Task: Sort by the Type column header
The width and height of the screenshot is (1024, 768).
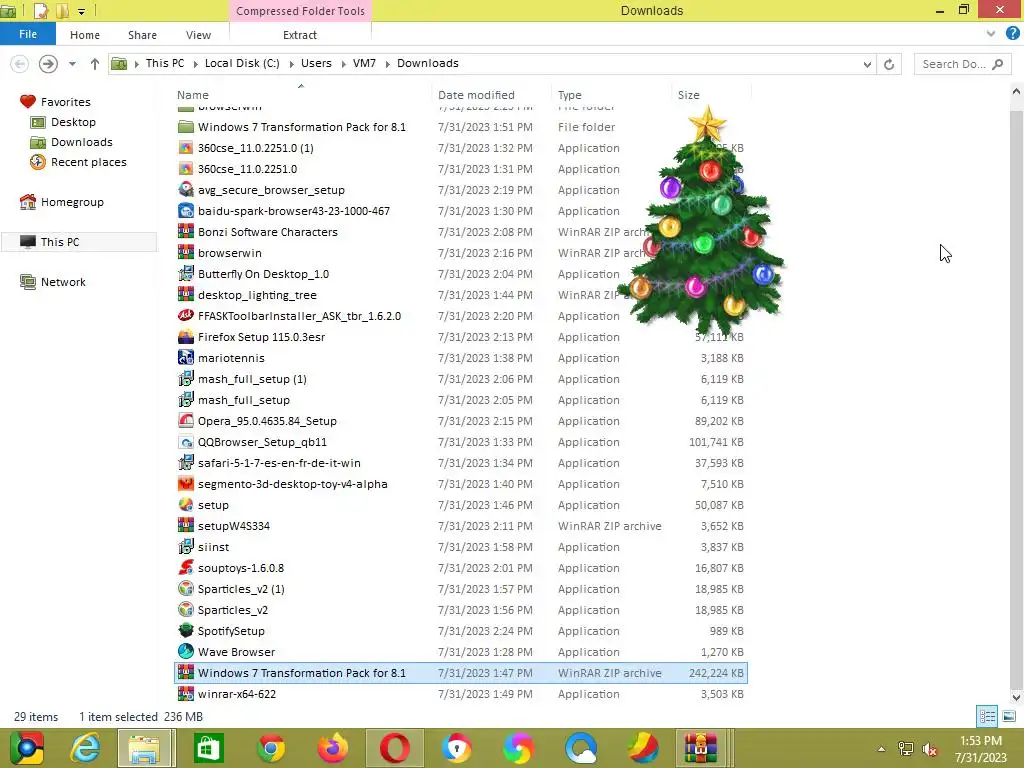Action: tap(569, 95)
